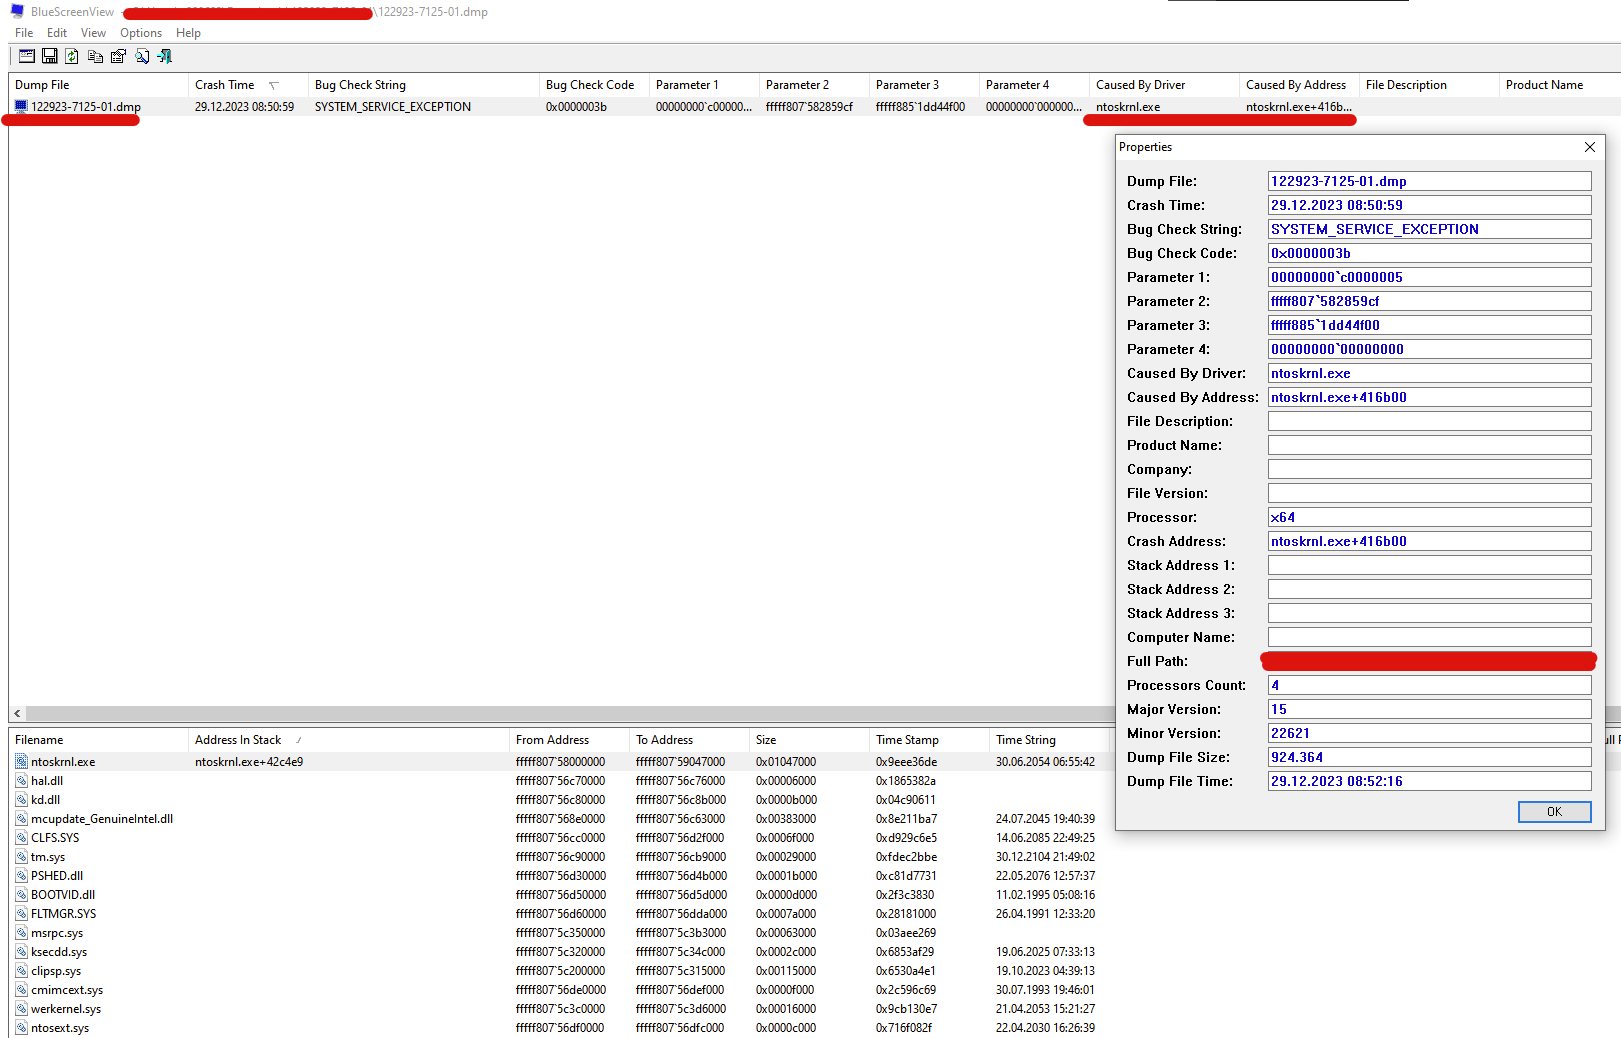This screenshot has width=1621, height=1038.
Task: Open Properties using the toolbar icon
Action: [118, 57]
